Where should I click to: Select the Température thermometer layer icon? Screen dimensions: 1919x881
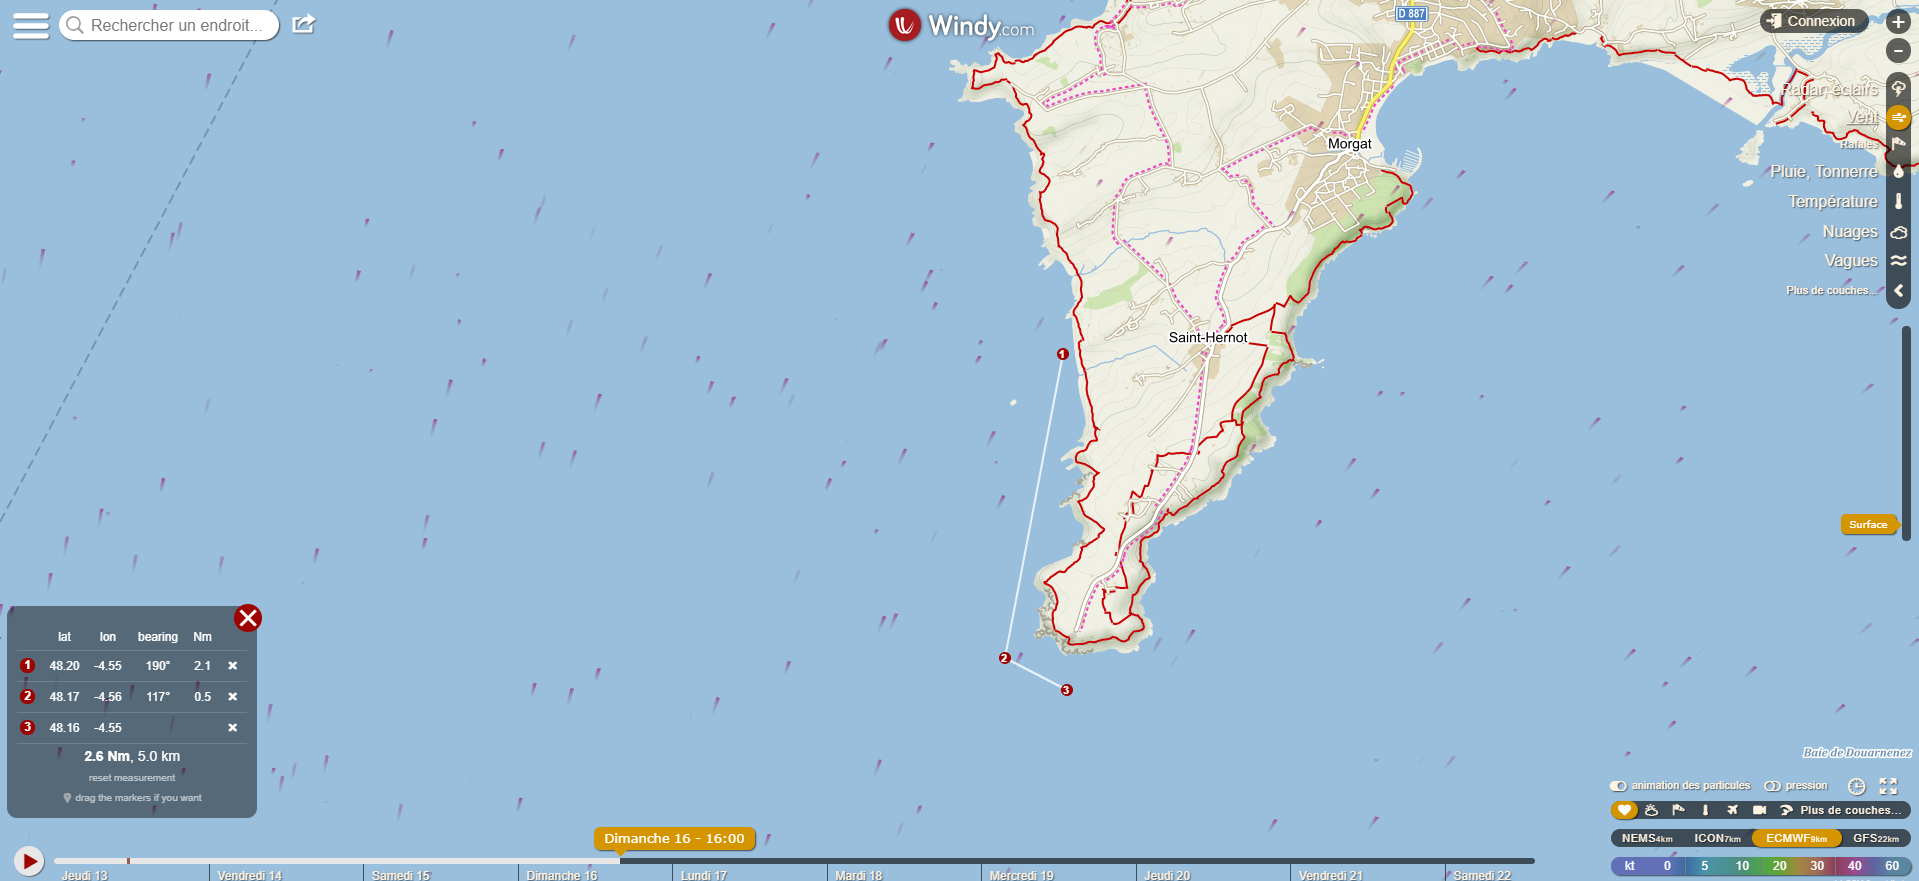(x=1898, y=201)
